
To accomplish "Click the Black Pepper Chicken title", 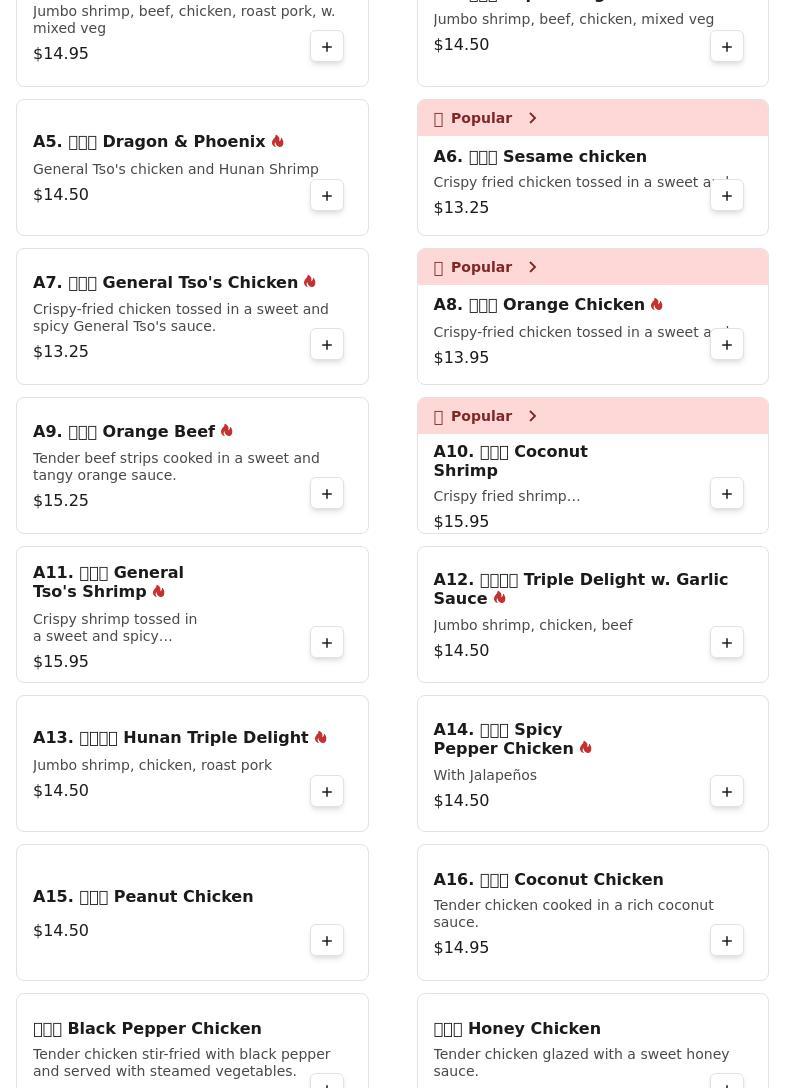I will click(x=147, y=1029).
